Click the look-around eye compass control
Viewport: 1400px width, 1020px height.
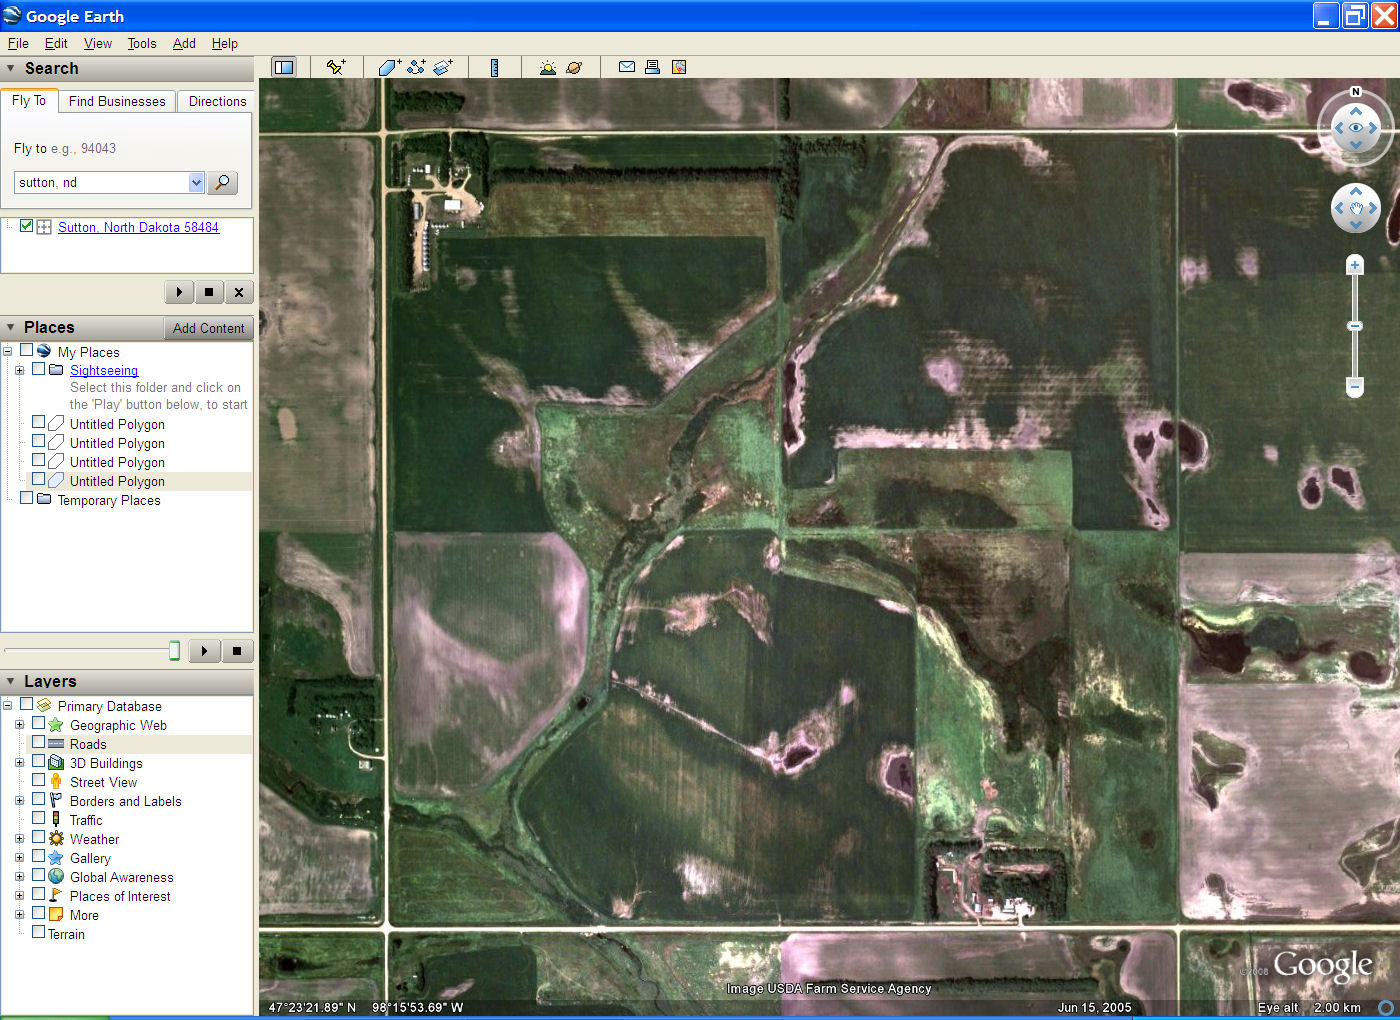tap(1356, 128)
